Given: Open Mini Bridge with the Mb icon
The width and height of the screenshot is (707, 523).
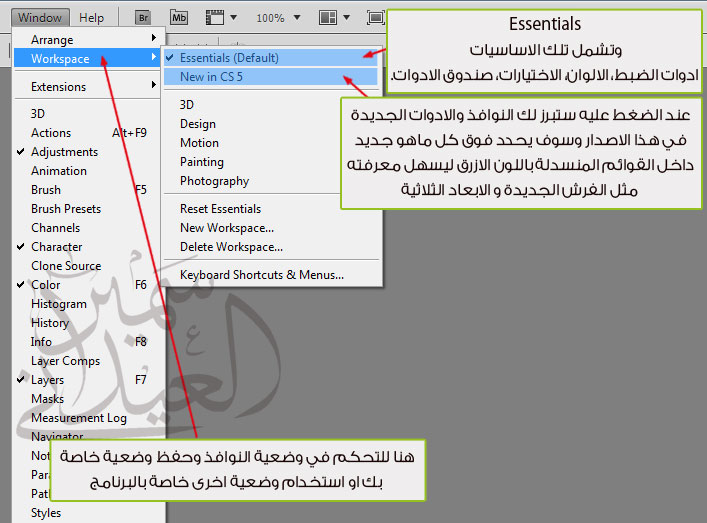Looking at the screenshot, I should tap(179, 18).
